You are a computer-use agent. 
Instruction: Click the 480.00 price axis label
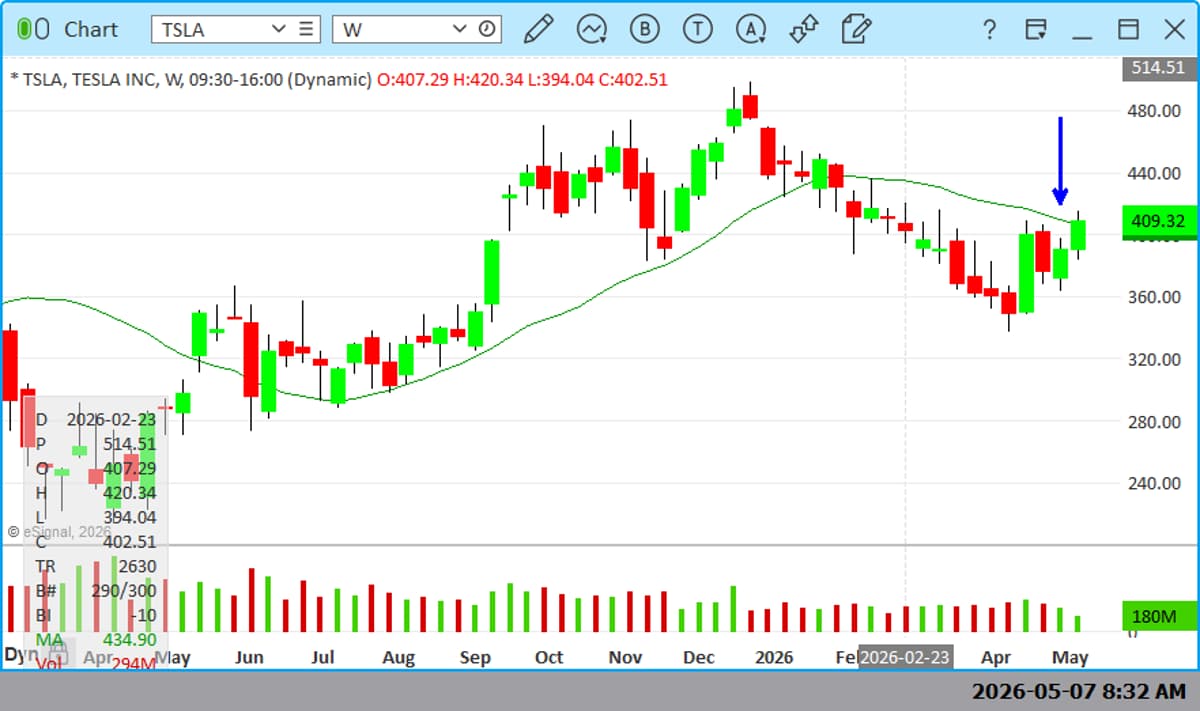(x=1156, y=110)
